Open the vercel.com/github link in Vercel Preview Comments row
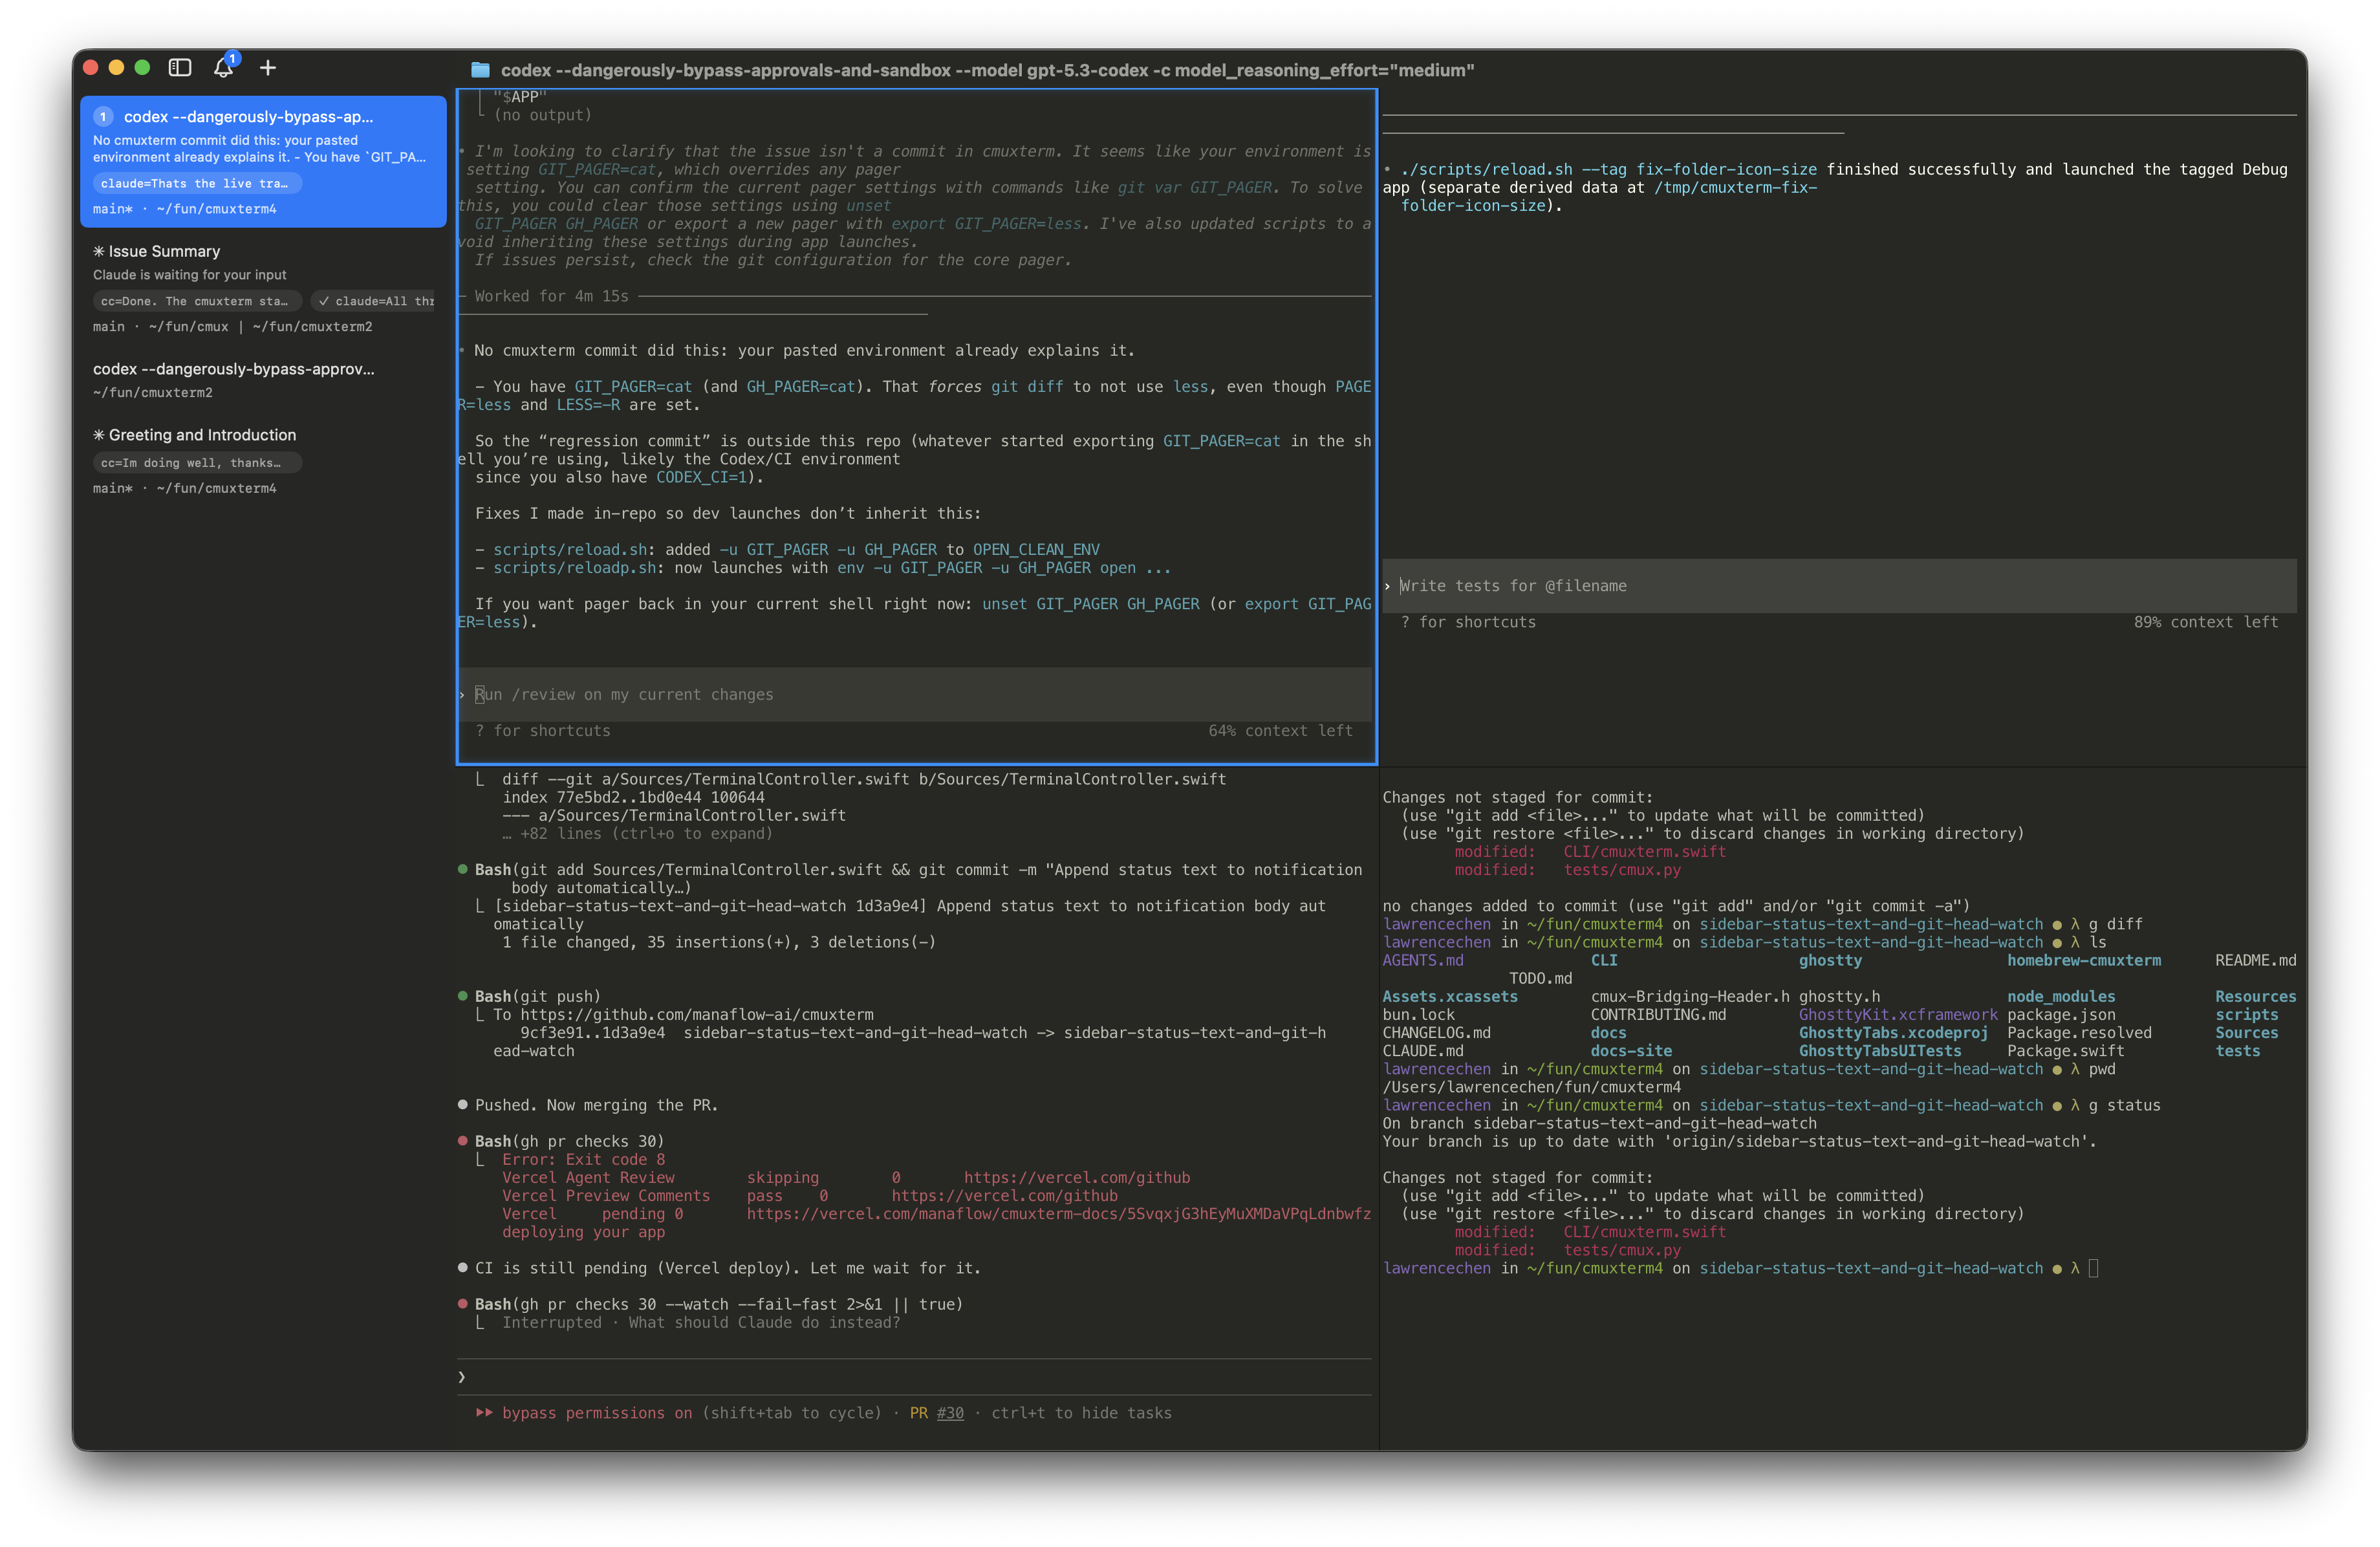 (1004, 1196)
